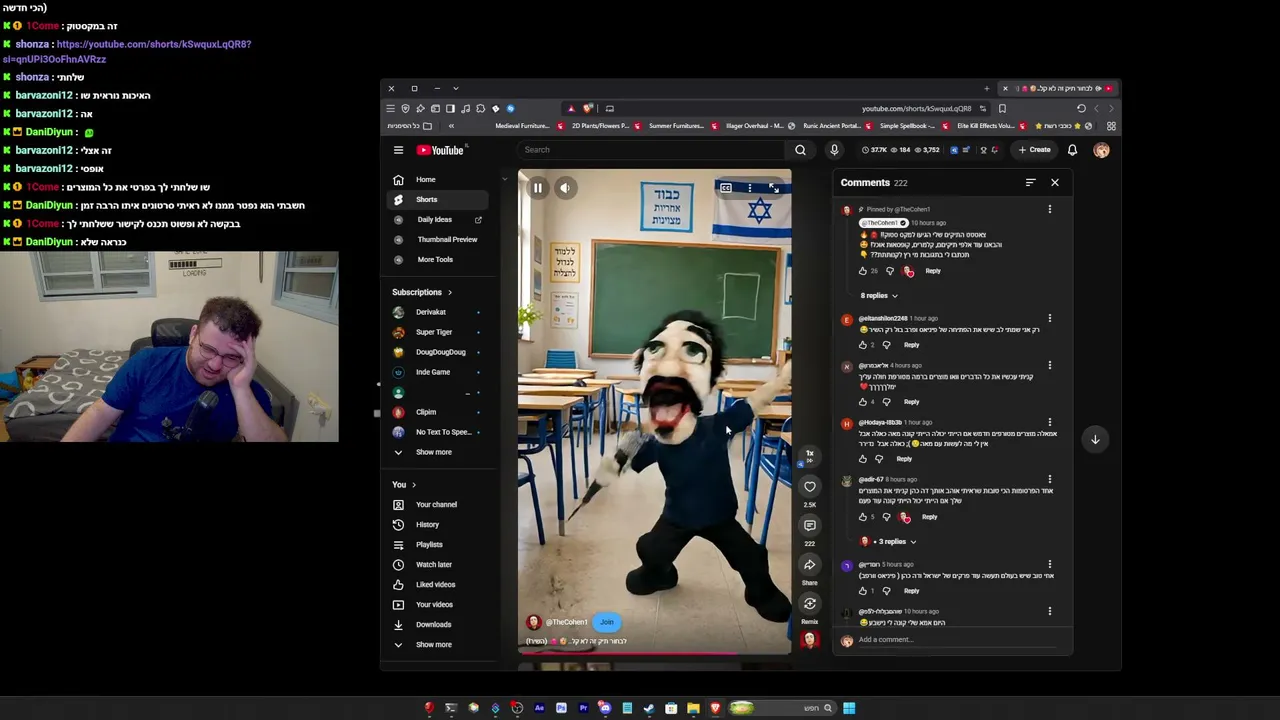Open the account avatar menu
1280x720 pixels.
[x=1101, y=150]
